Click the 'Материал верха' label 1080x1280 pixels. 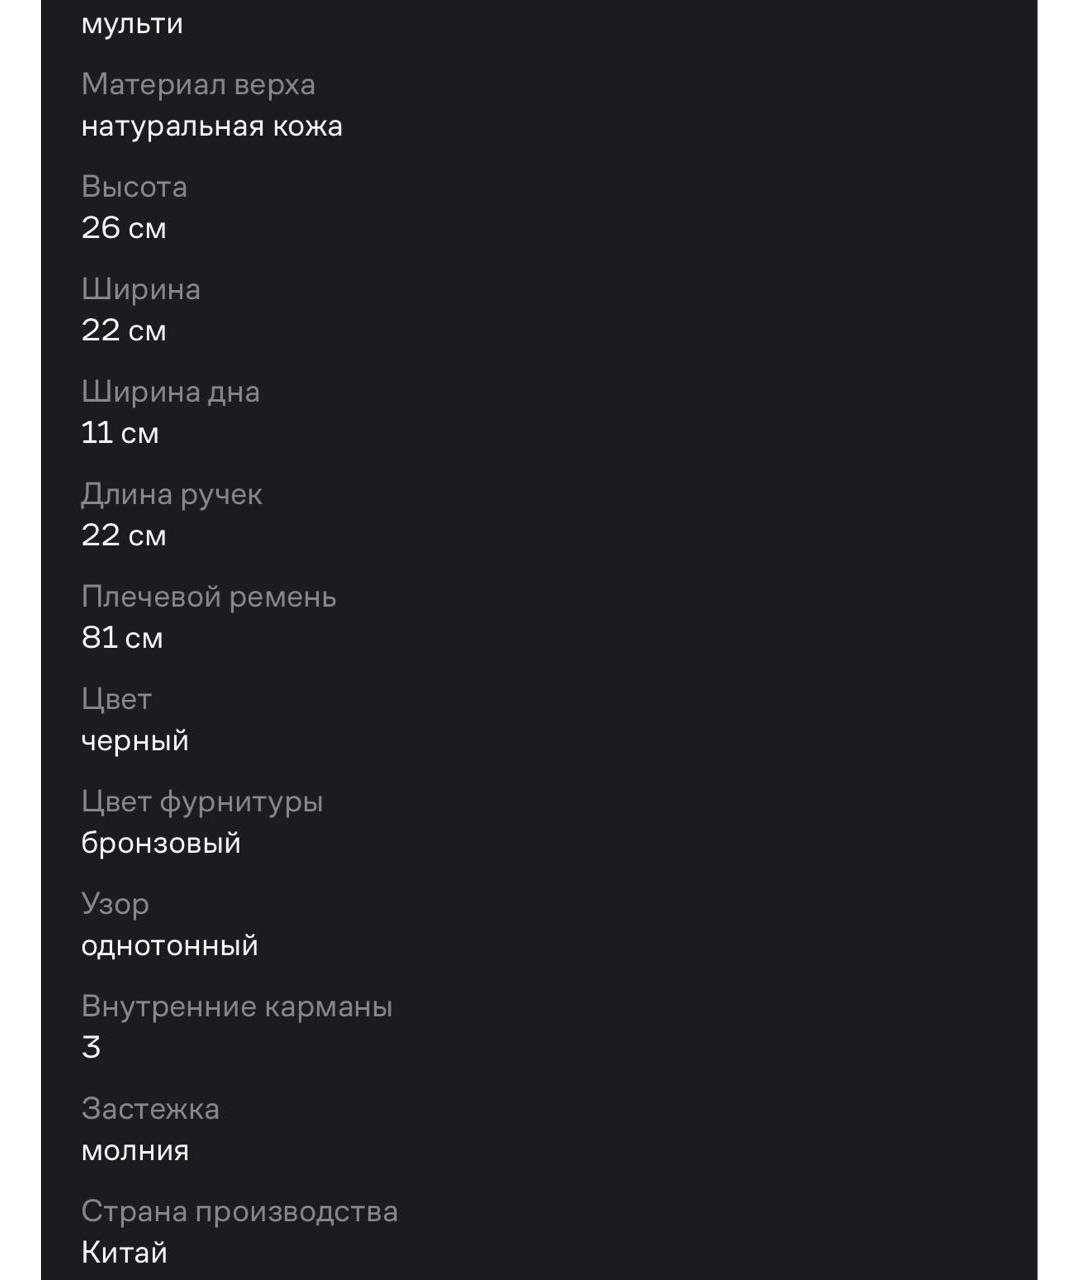click(x=198, y=84)
